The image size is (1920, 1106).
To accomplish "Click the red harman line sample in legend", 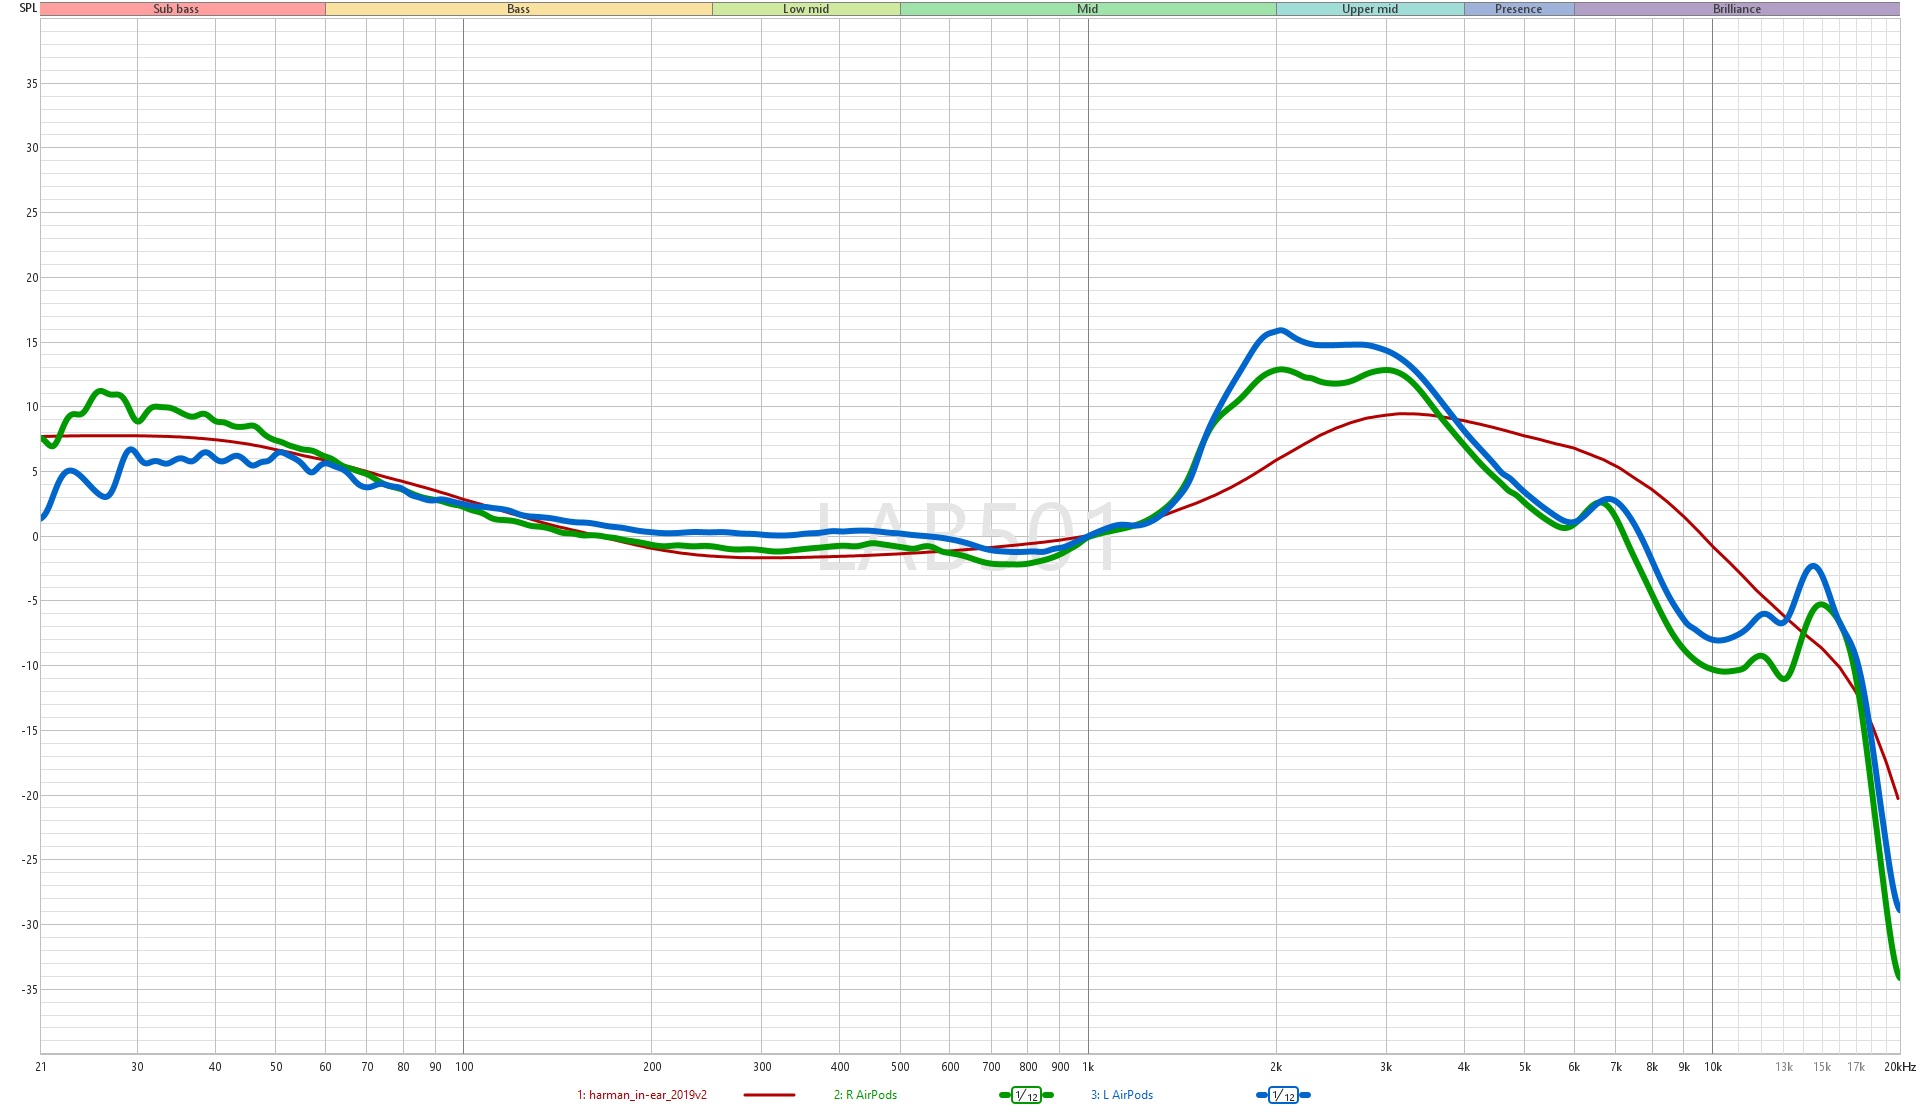I will click(769, 1095).
